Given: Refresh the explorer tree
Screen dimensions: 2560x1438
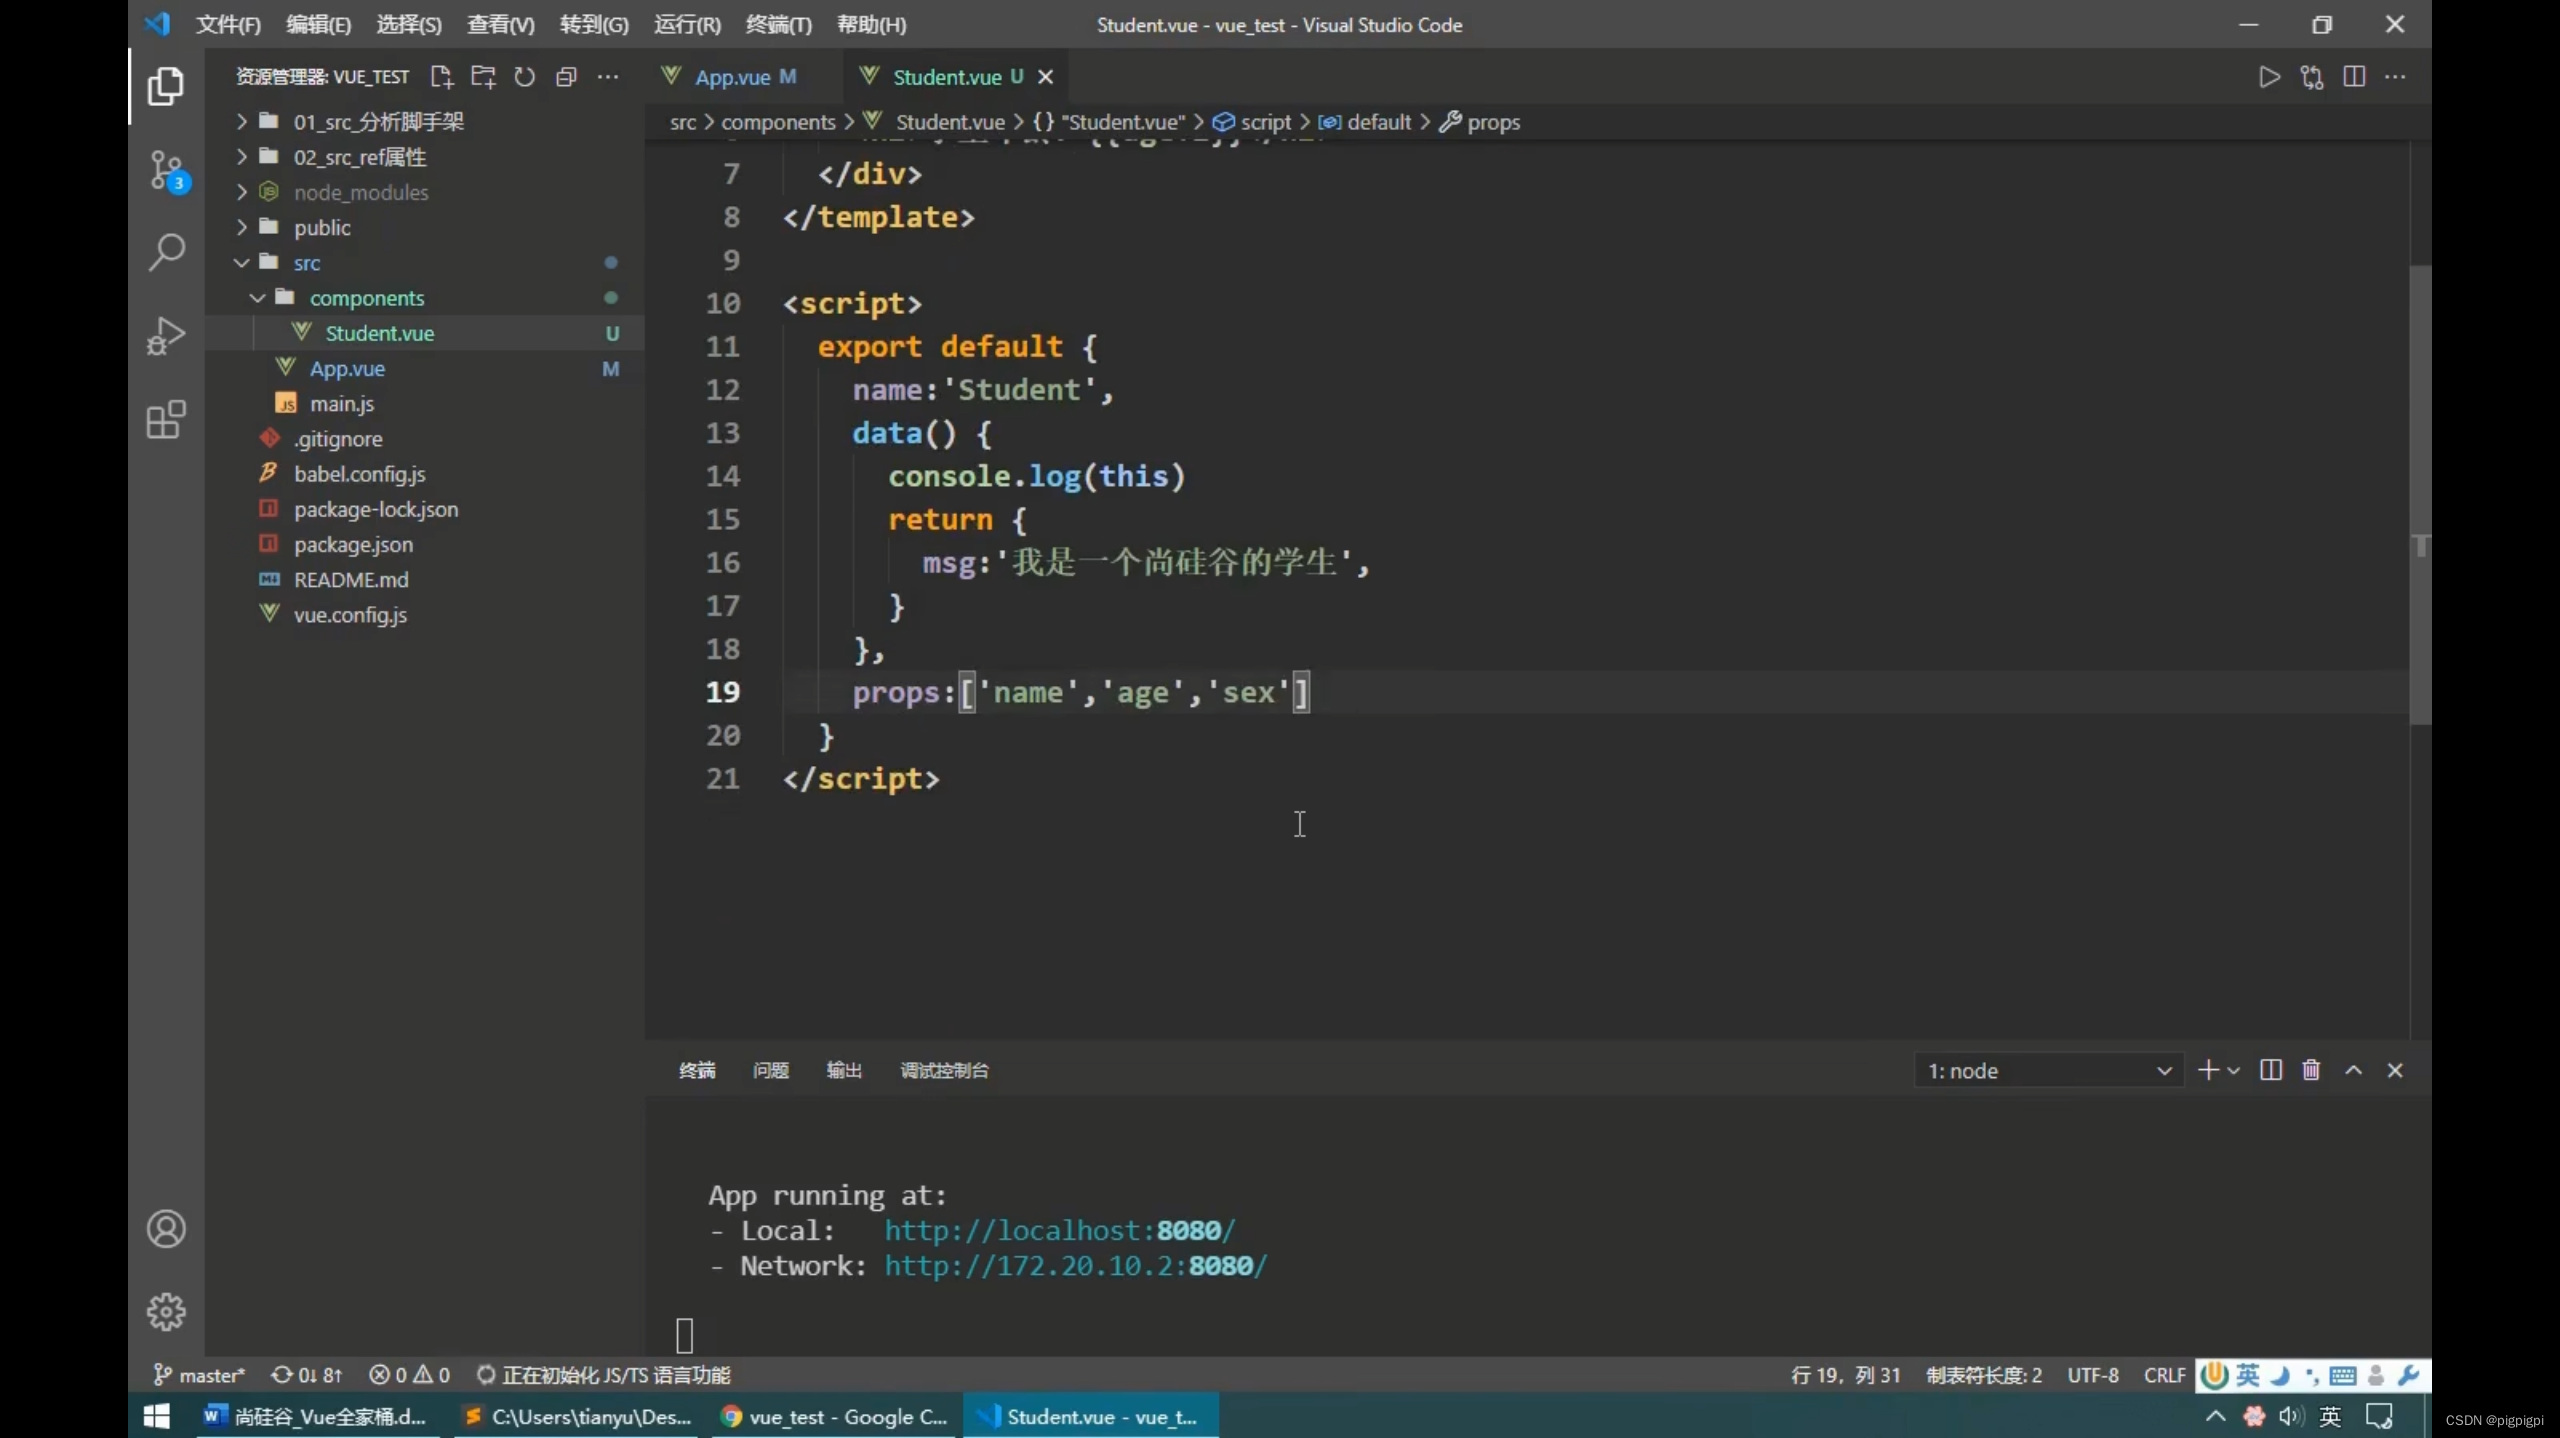Looking at the screenshot, I should 525,77.
